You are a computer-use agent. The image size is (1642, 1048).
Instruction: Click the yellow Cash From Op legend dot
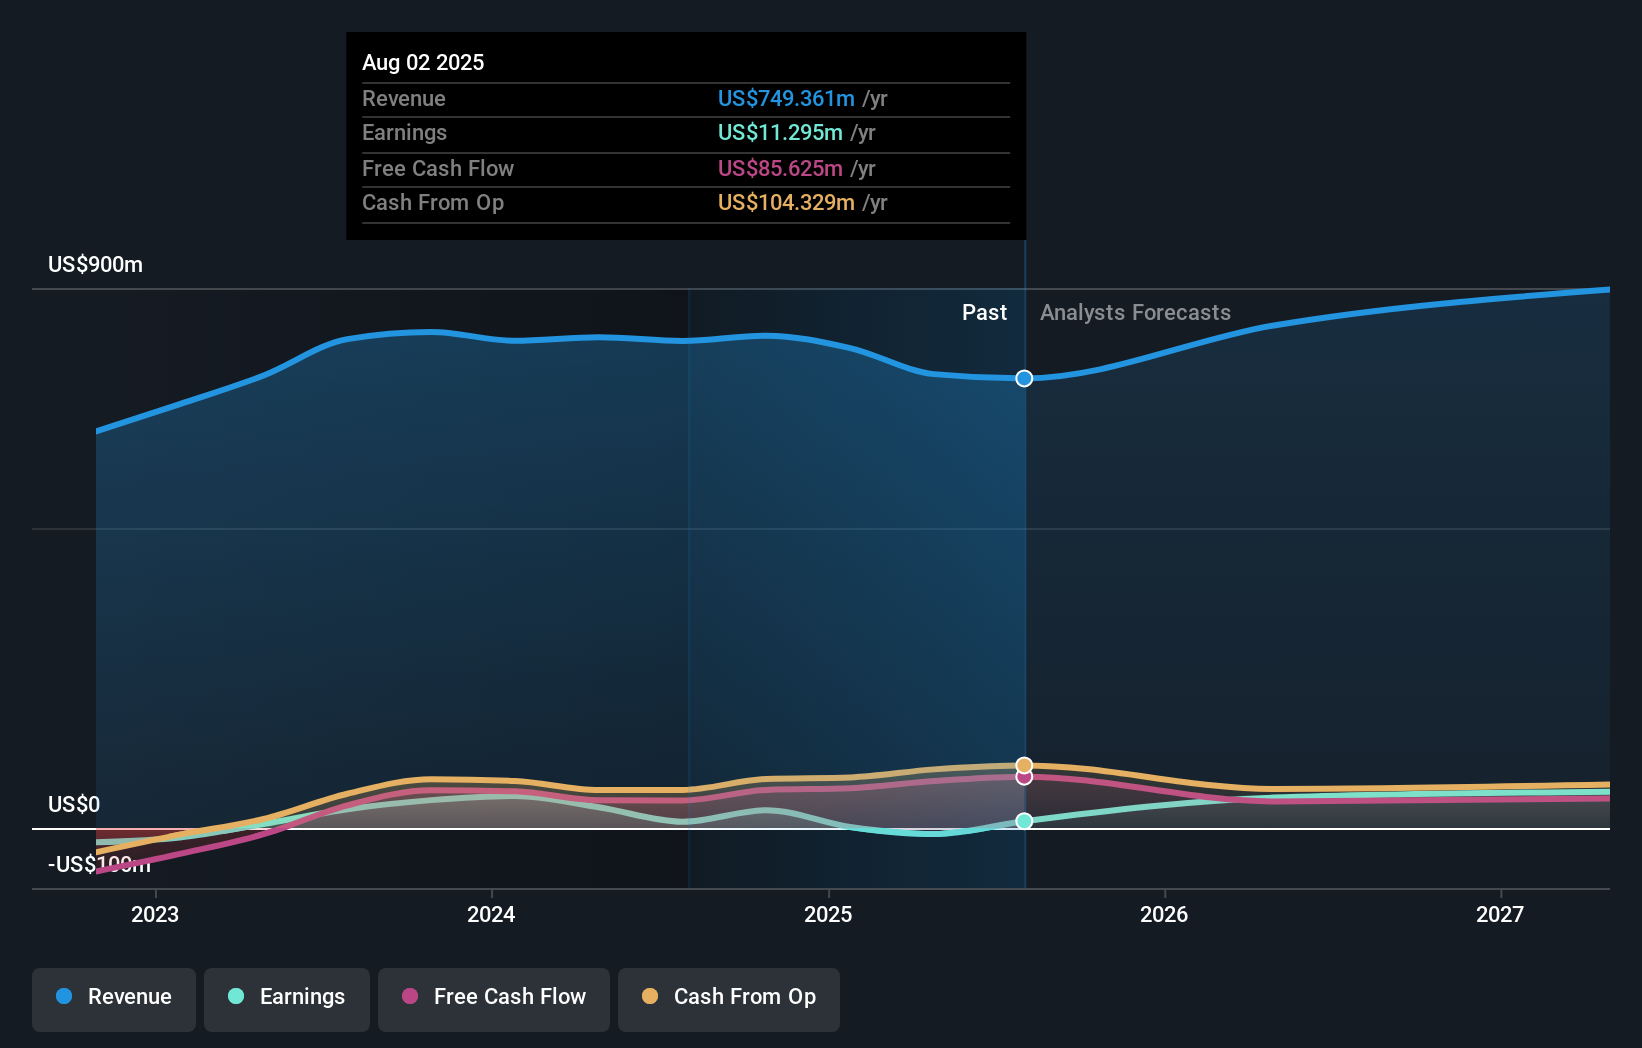tap(651, 997)
